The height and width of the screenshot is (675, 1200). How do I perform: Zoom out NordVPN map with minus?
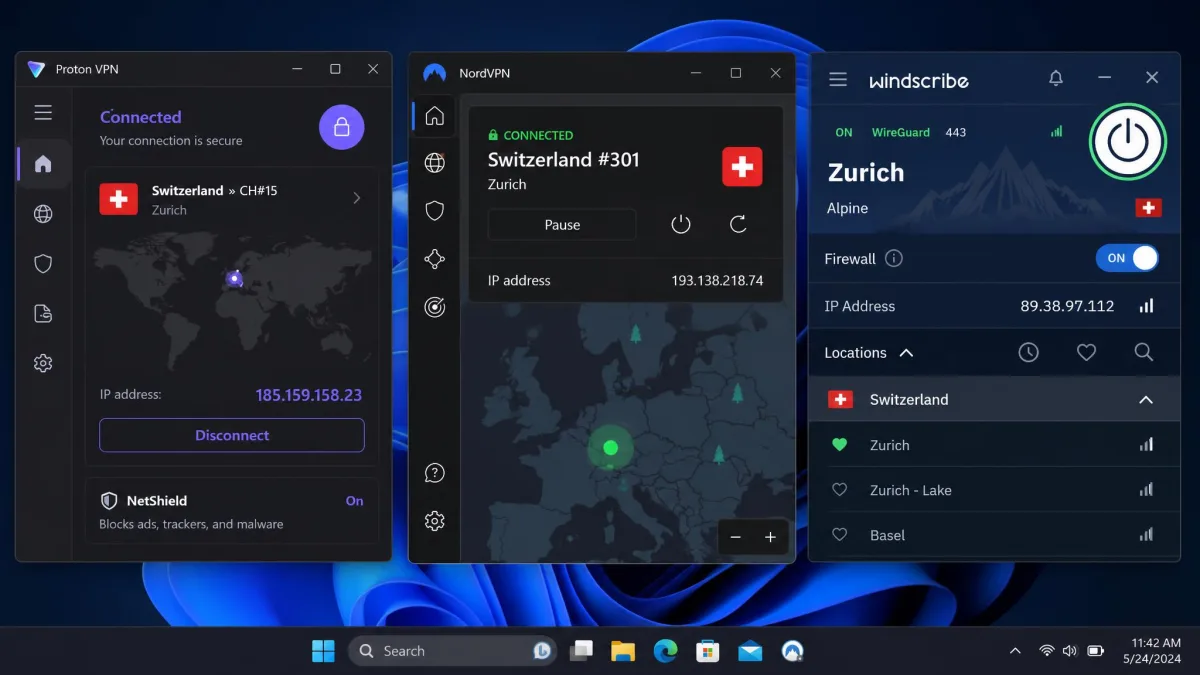tap(735, 537)
